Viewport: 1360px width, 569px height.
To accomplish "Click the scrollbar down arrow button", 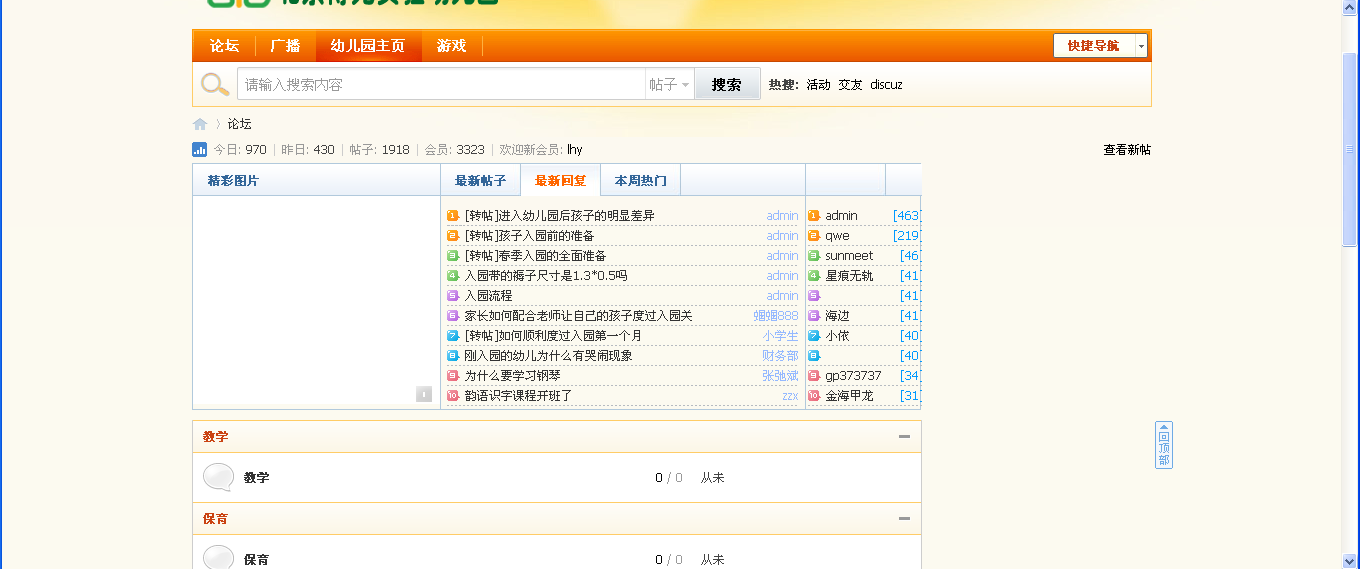I will 1350,560.
